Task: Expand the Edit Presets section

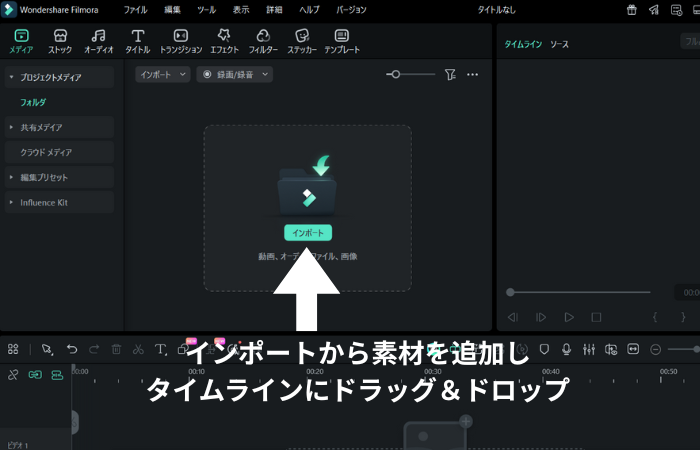Action: coord(11,177)
